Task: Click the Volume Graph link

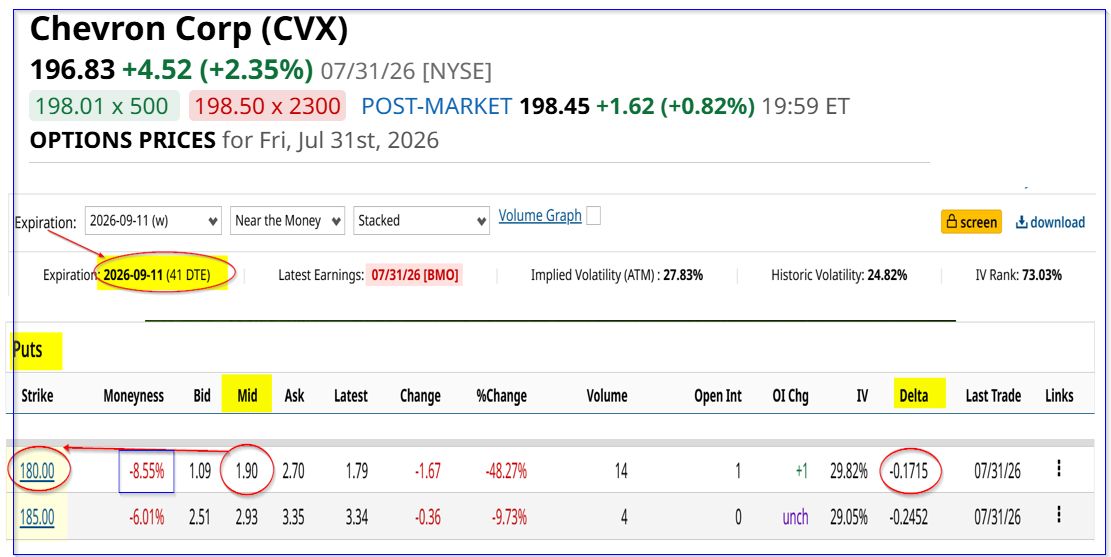Action: coord(540,215)
